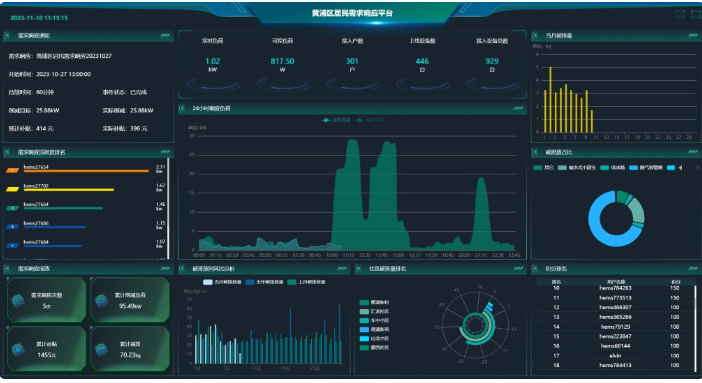
Task: Click the hems784263 row in the points table
Action: [615, 288]
